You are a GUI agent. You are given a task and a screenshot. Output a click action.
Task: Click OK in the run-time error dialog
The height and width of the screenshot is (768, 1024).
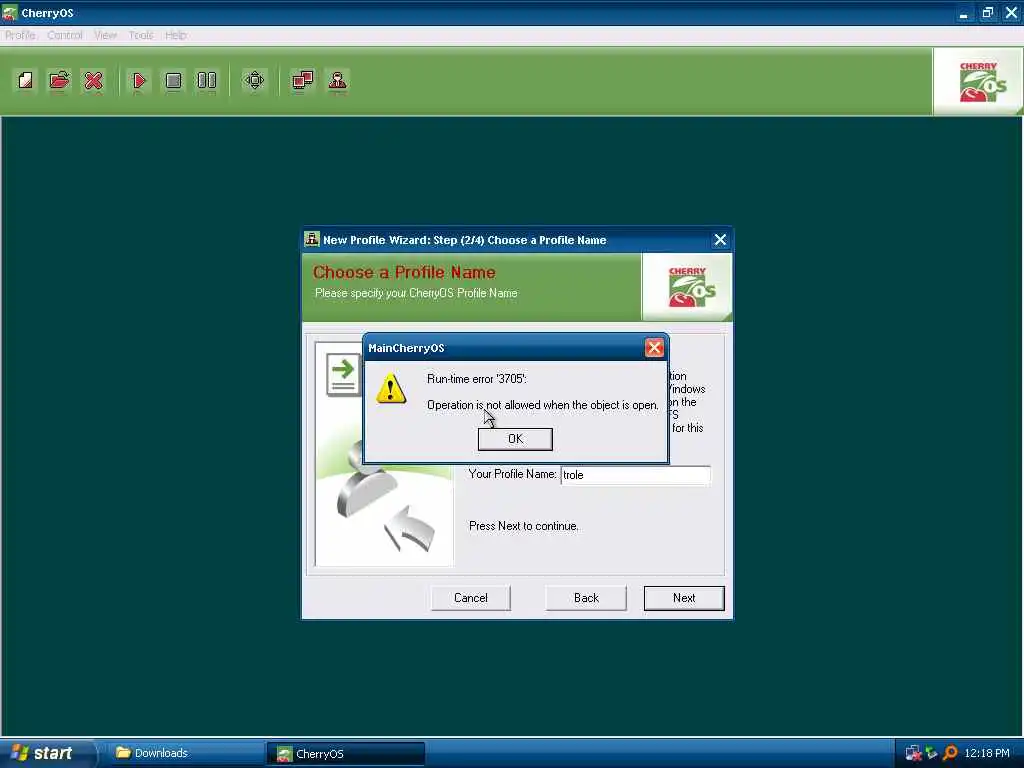tap(515, 439)
